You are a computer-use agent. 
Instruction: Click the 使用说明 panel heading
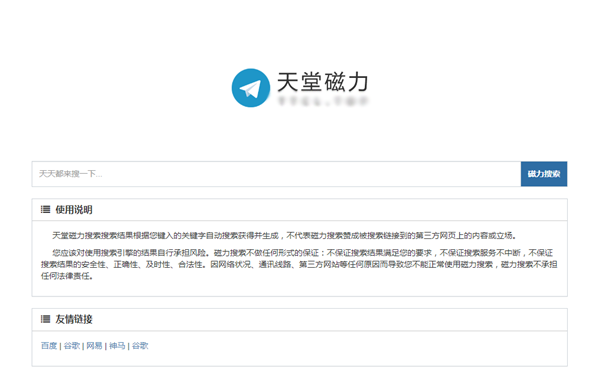pyautogui.click(x=74, y=210)
